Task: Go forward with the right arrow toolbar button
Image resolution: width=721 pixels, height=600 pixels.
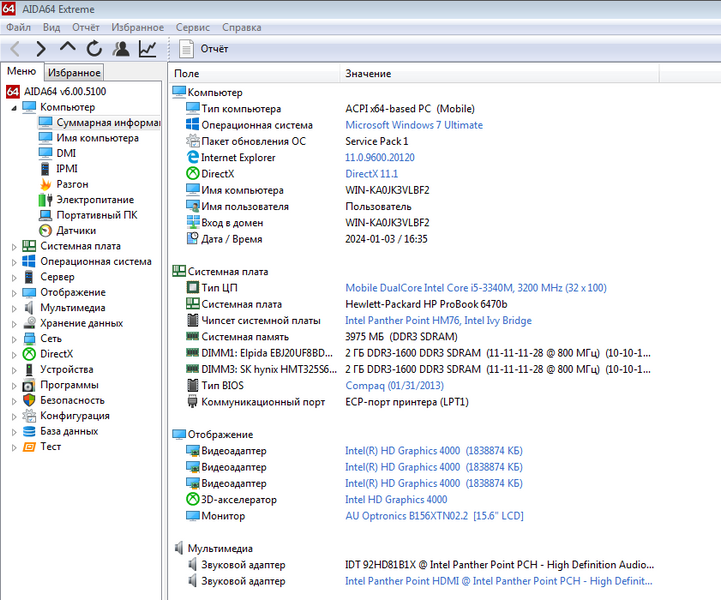Action: click(x=41, y=49)
